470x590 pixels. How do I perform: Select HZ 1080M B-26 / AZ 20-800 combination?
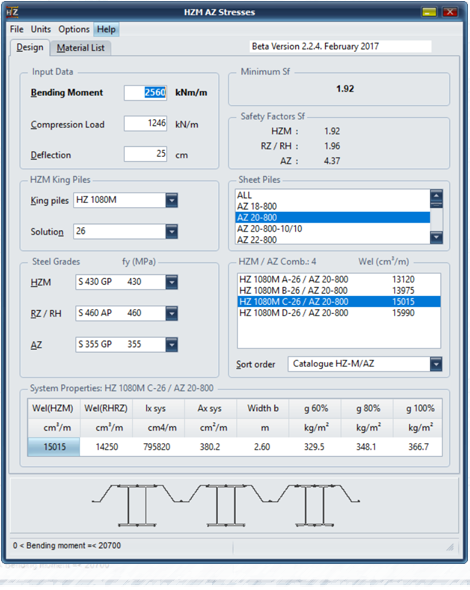pyautogui.click(x=339, y=290)
